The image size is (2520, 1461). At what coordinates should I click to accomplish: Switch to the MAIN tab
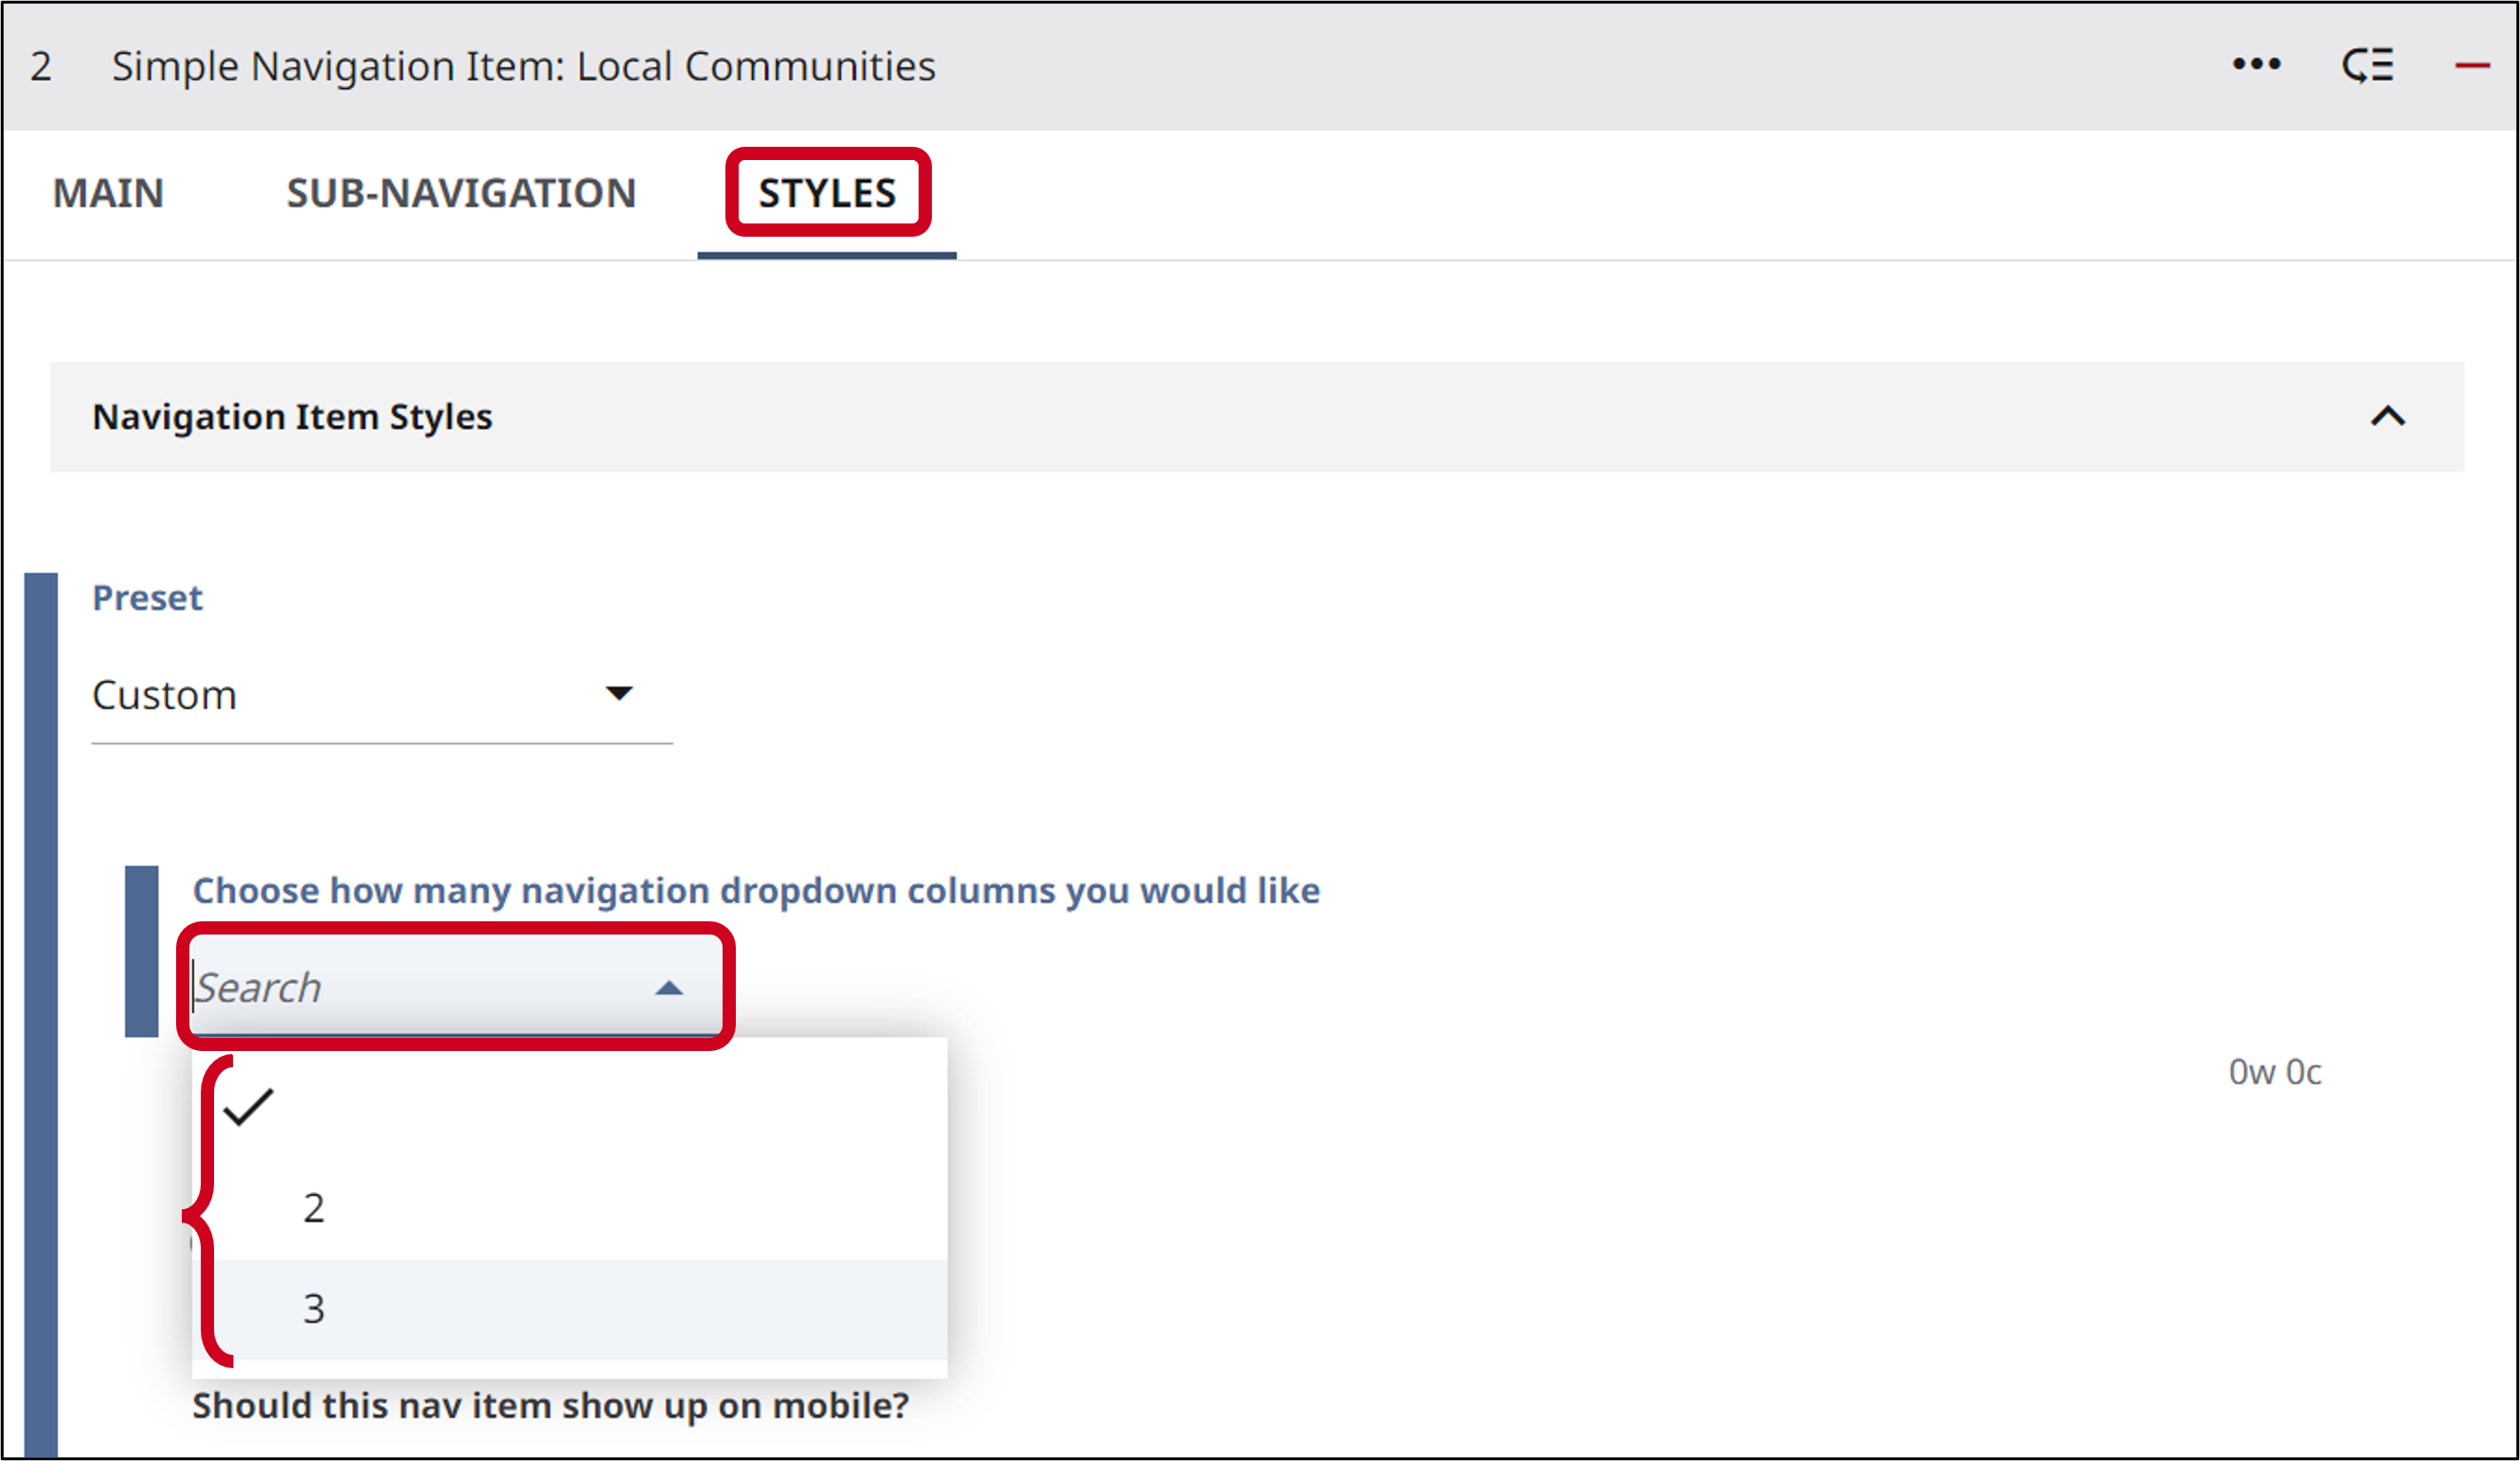pos(108,193)
